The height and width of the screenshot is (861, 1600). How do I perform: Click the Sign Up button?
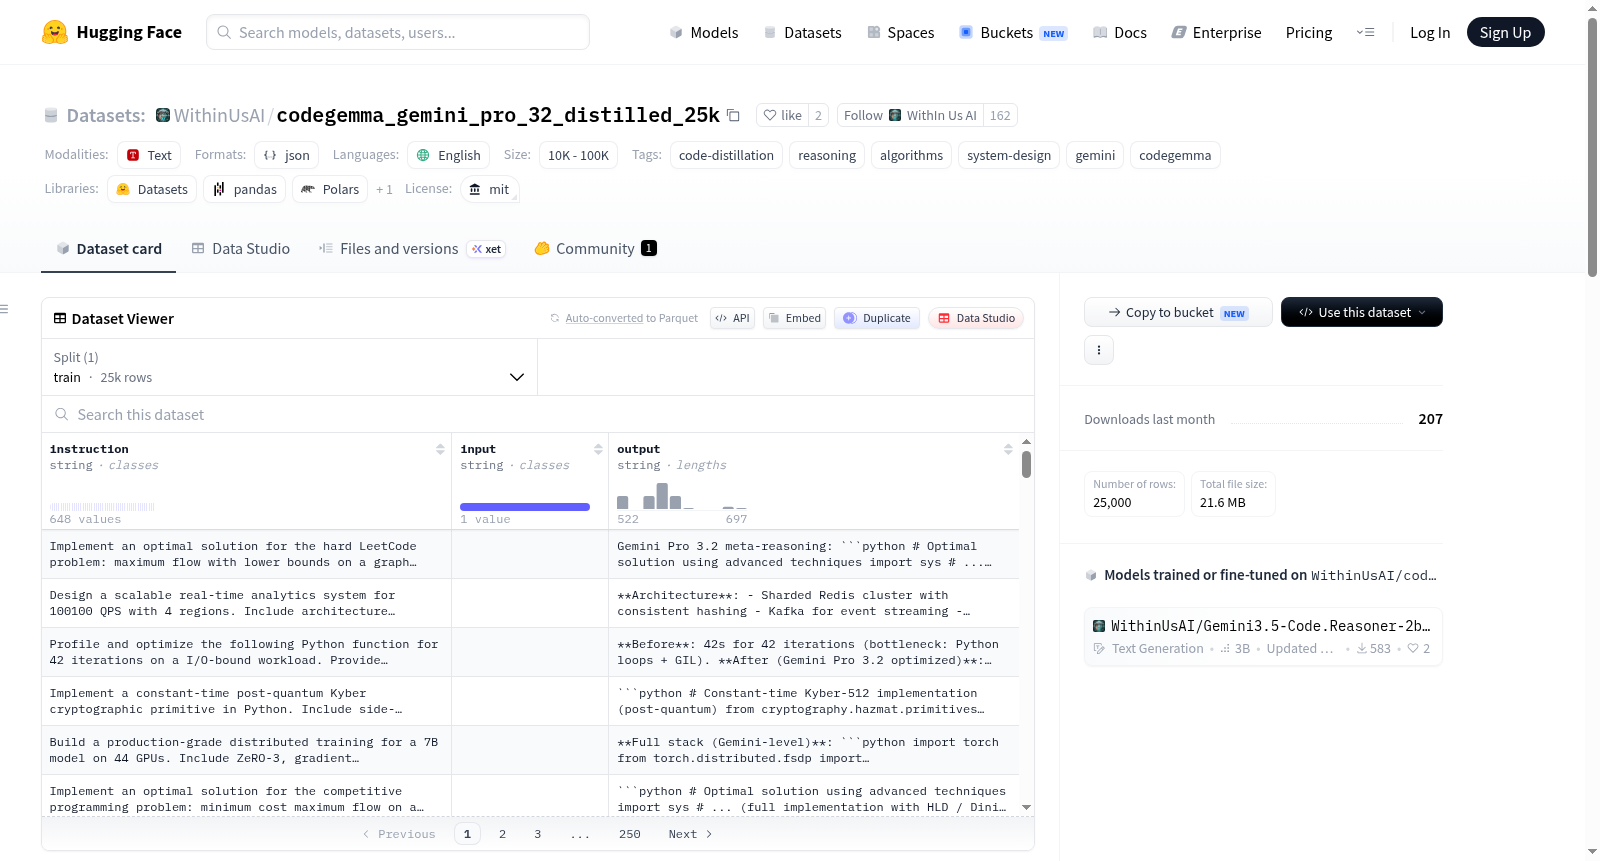coord(1506,33)
